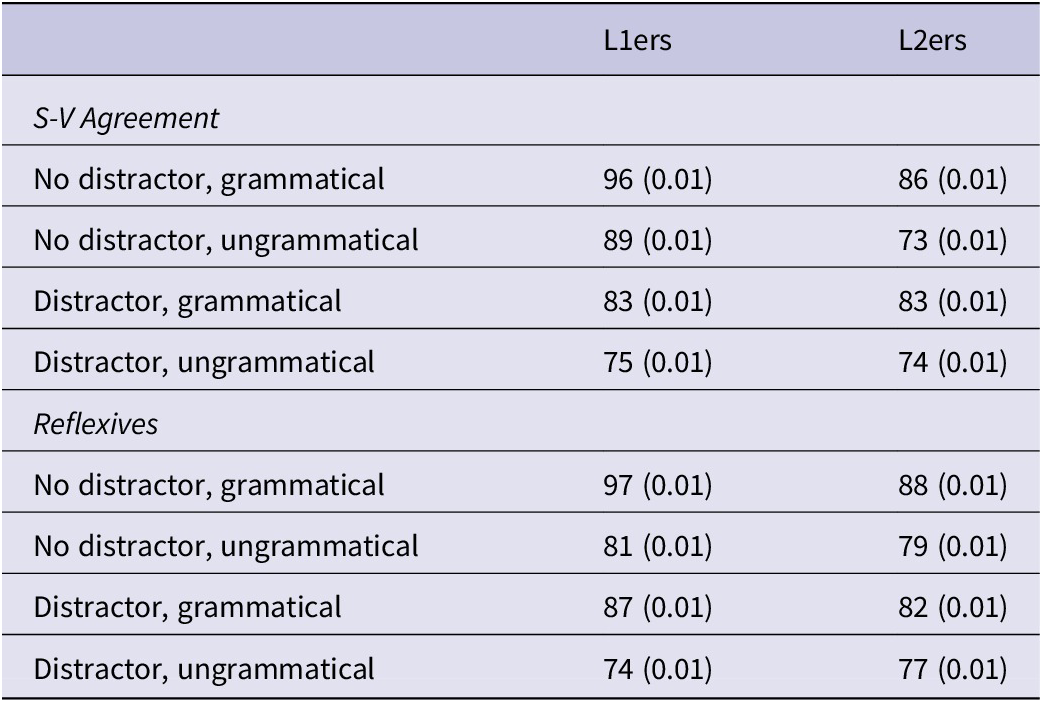Click the S-V Agreement 'Distractor, grammatical' label
The width and height of the screenshot is (1042, 702).
(187, 302)
